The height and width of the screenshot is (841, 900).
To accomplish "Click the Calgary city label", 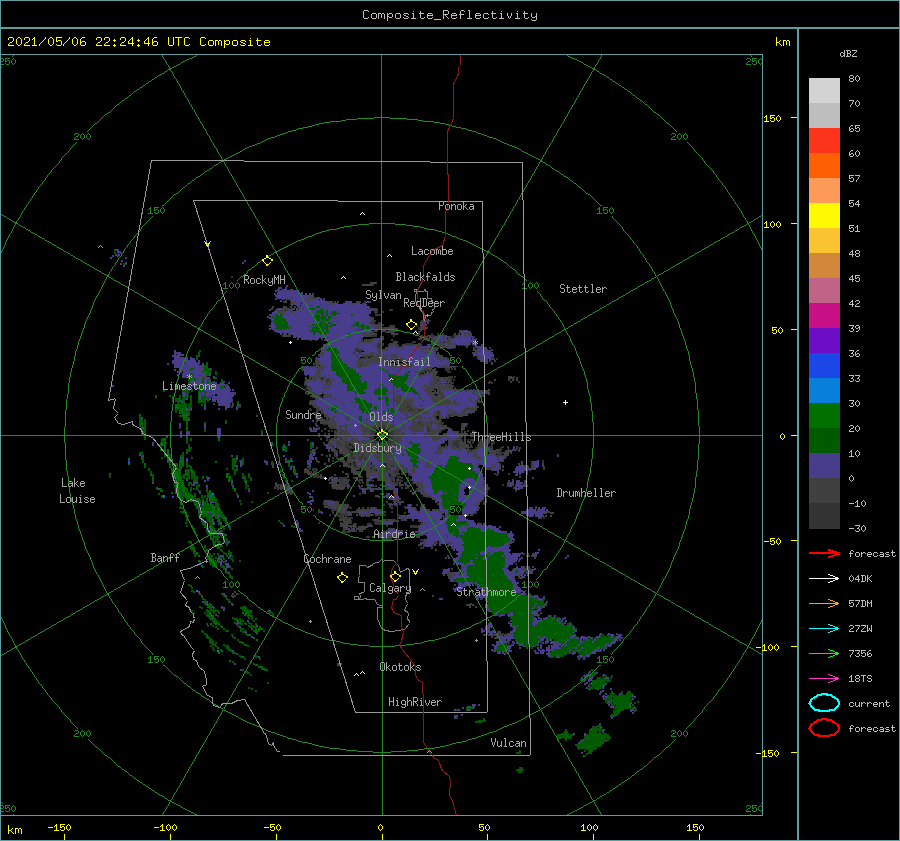I will coord(390,588).
